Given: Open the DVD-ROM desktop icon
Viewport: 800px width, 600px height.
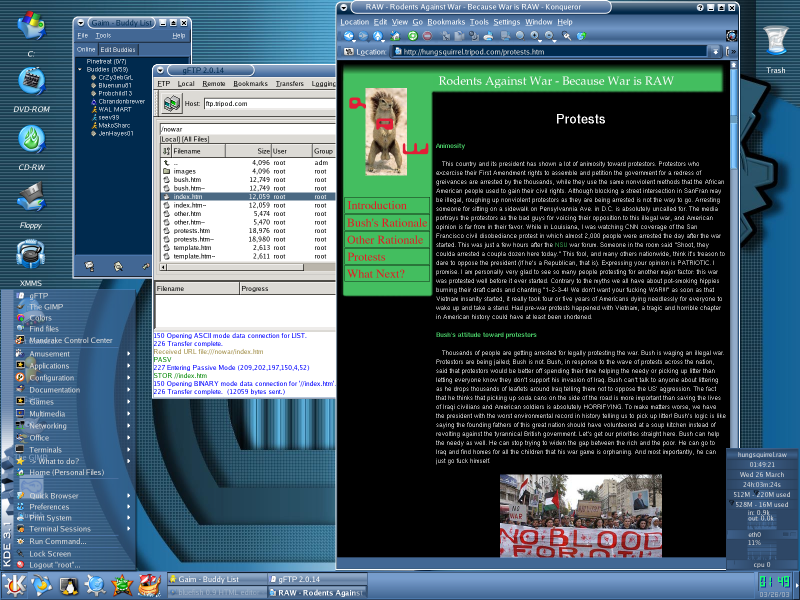Looking at the screenshot, I should (32, 82).
